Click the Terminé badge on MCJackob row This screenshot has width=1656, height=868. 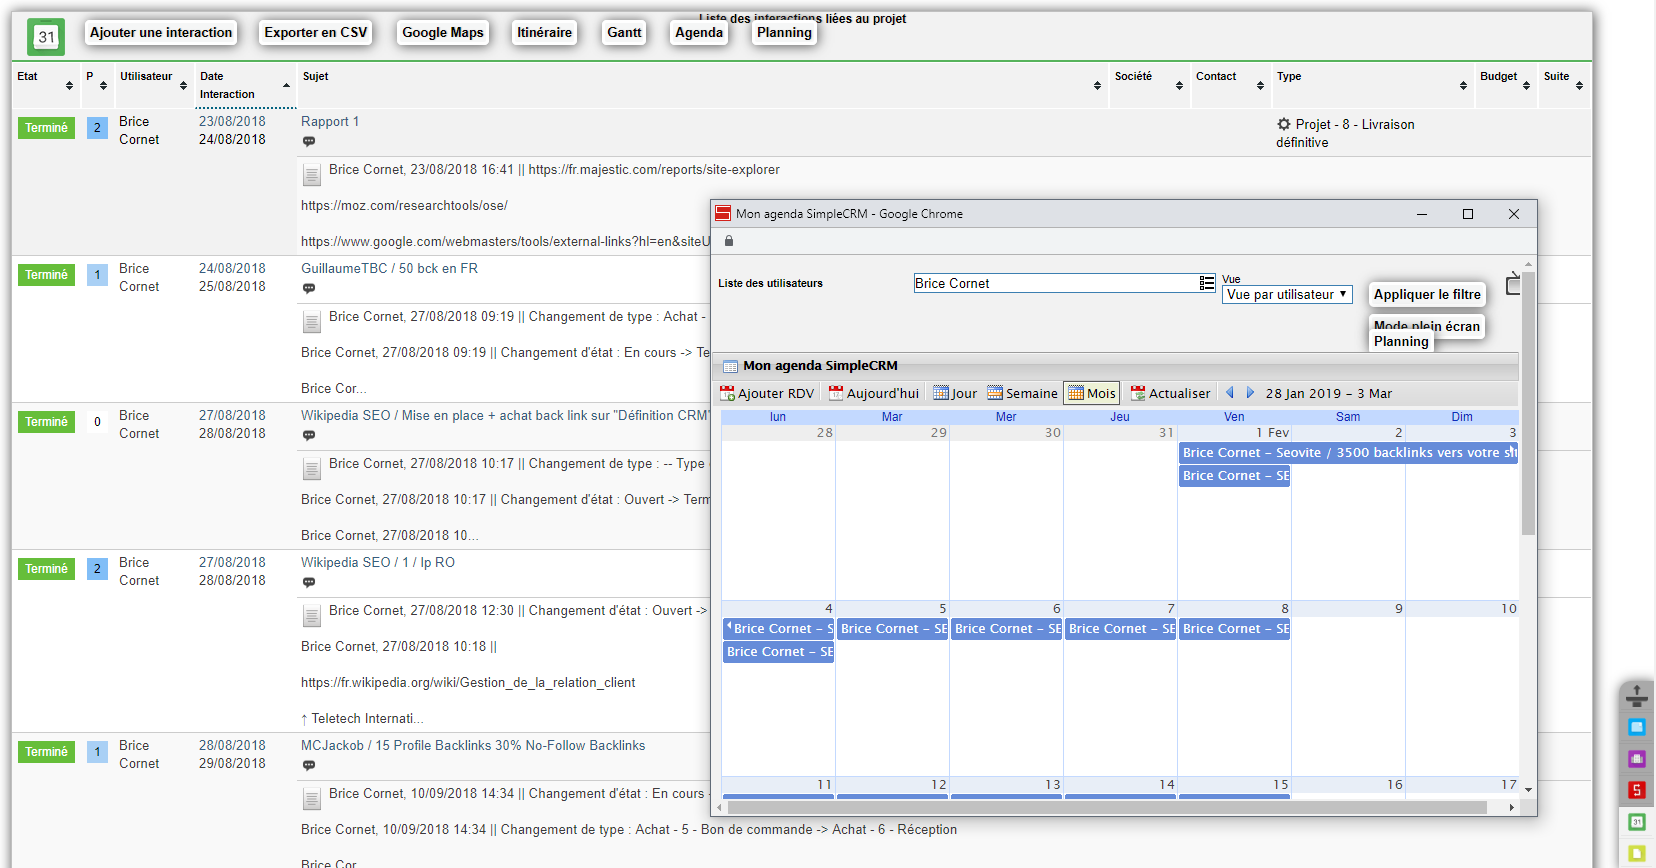coord(47,752)
